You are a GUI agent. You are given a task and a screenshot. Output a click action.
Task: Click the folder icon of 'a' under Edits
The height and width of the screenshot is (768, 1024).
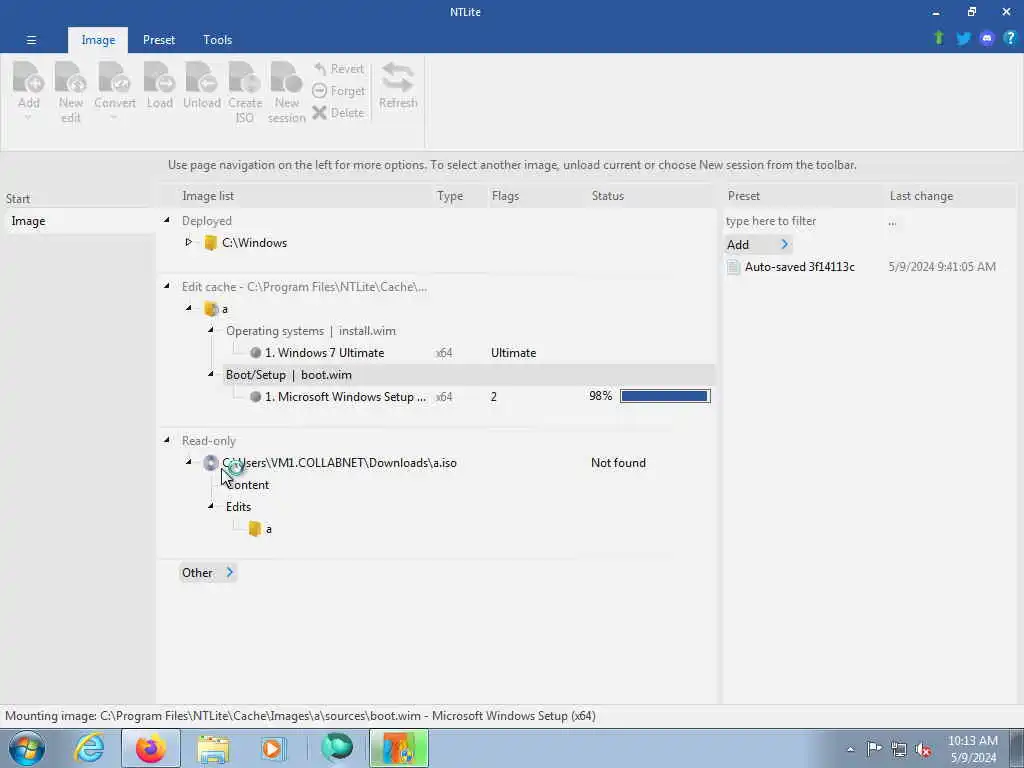[255, 529]
